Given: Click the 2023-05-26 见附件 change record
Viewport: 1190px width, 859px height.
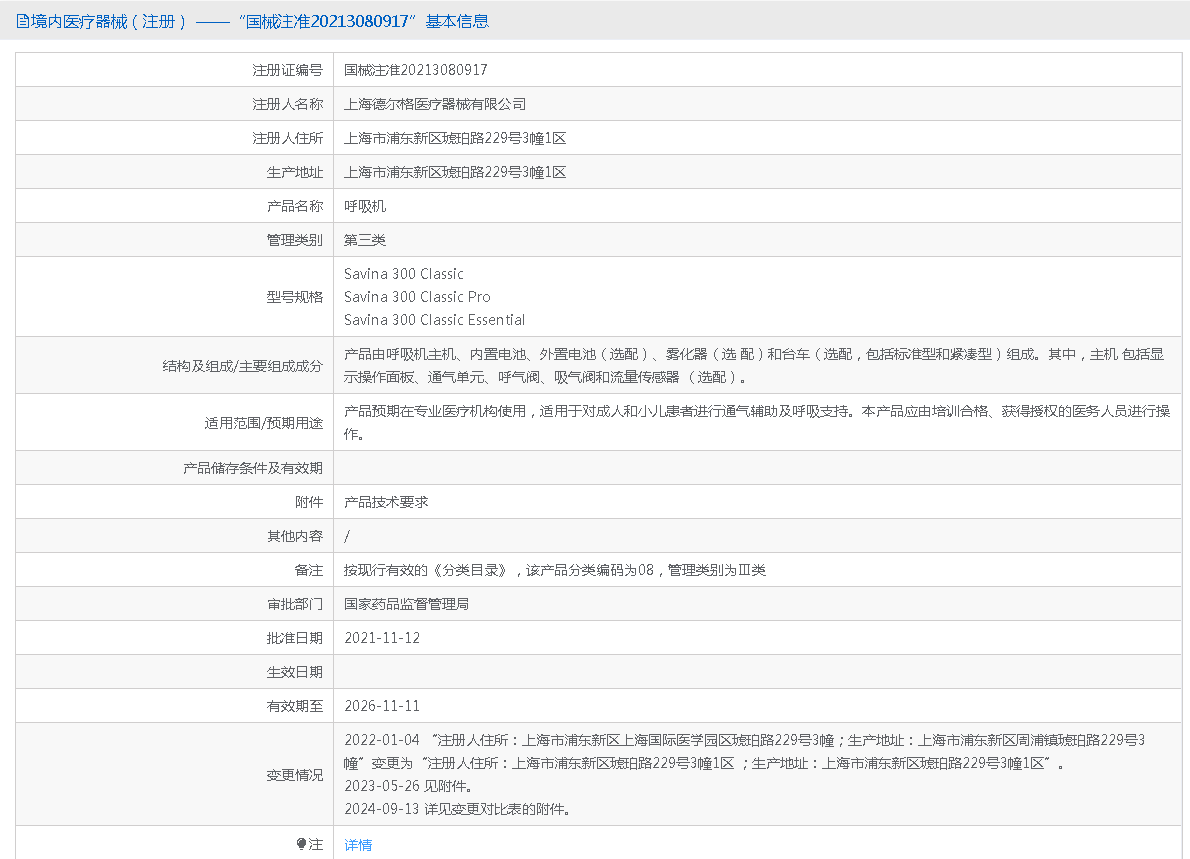Looking at the screenshot, I should pos(408,786).
